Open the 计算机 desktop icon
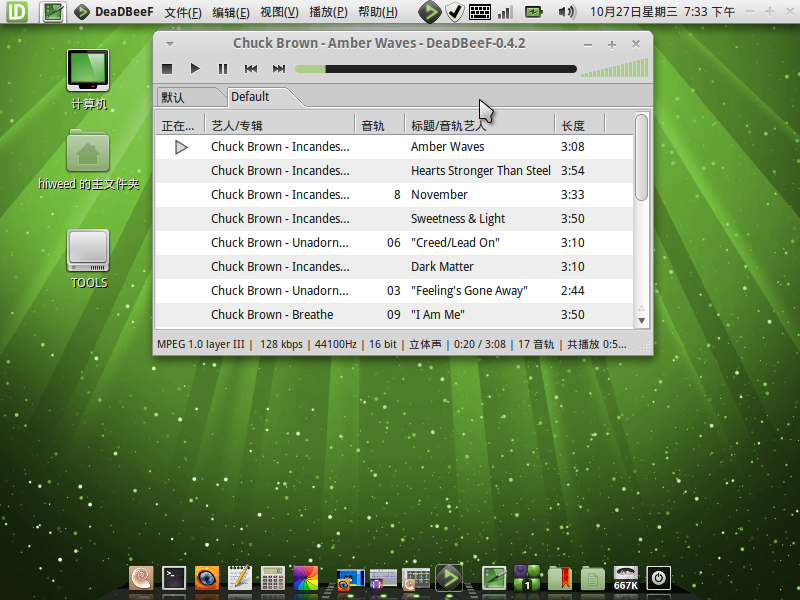The image size is (800, 600). (x=88, y=80)
